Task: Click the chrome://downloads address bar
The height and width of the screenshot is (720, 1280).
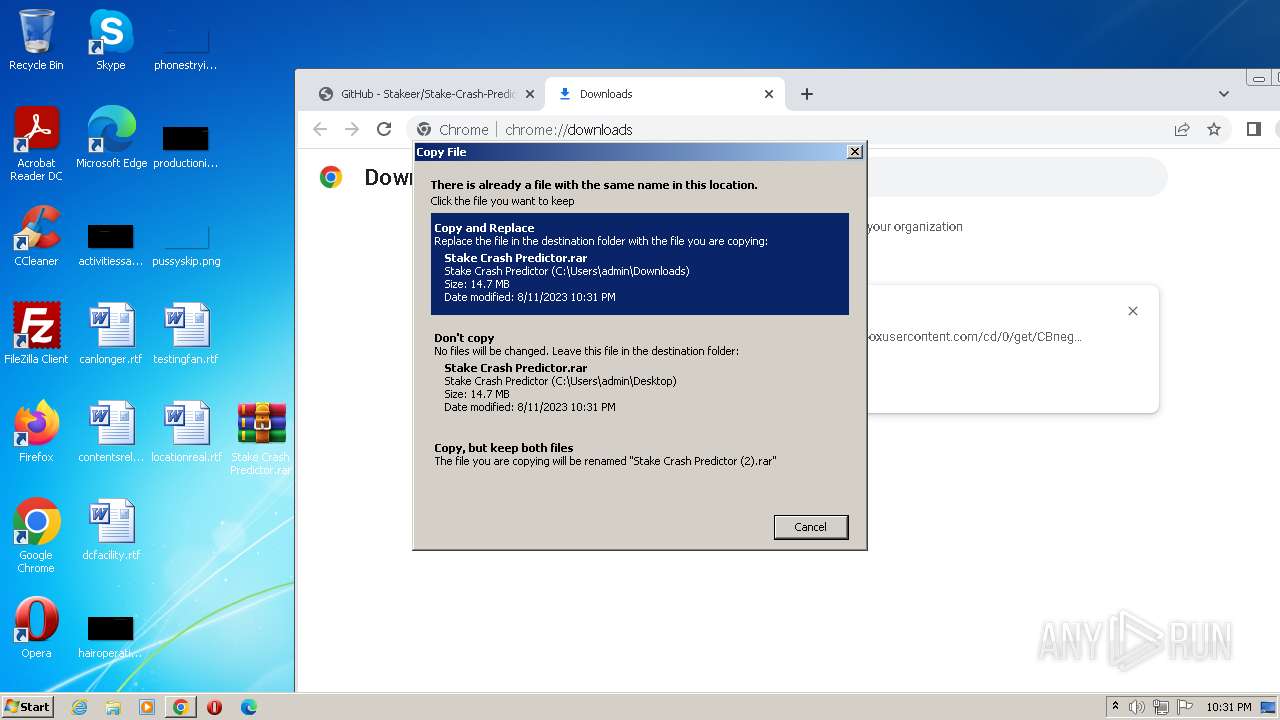Action: click(785, 129)
